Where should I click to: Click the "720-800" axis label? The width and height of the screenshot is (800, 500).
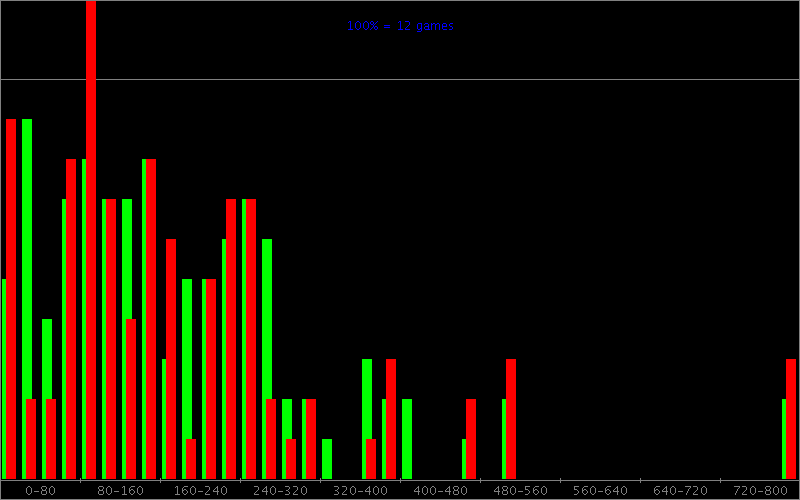coord(760,491)
